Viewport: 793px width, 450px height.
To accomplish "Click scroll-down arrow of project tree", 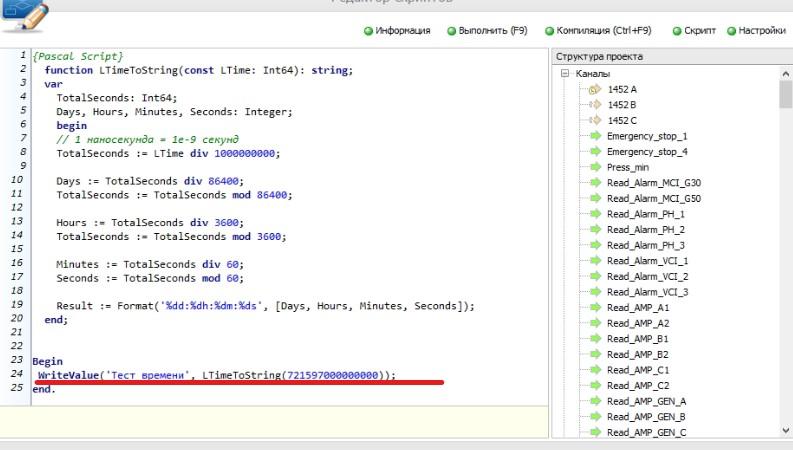I will (x=785, y=431).
